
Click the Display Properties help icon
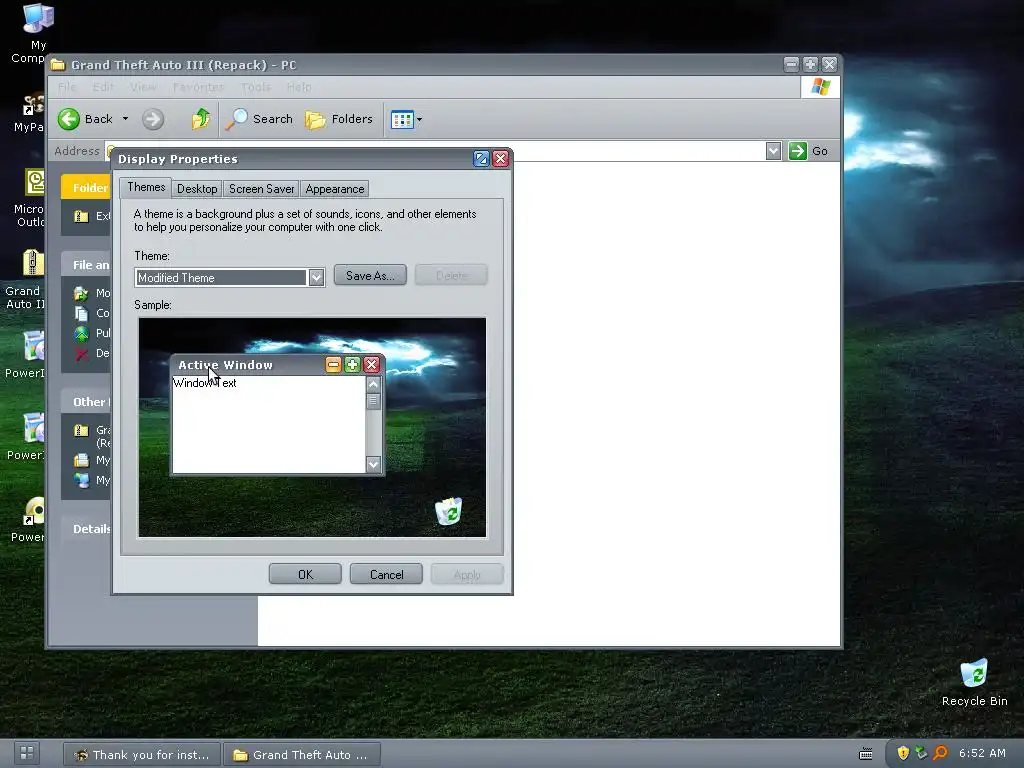pos(481,159)
